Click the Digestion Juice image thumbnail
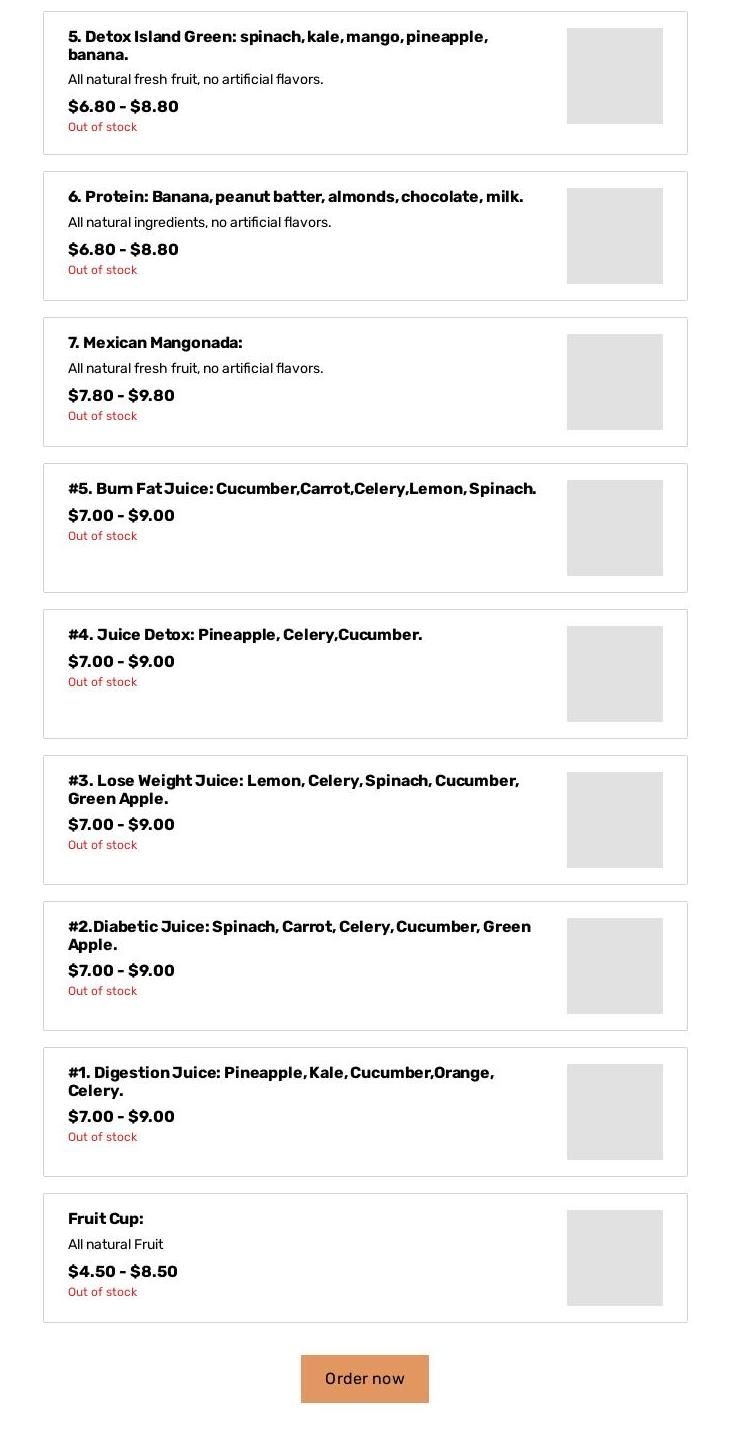 614,1112
